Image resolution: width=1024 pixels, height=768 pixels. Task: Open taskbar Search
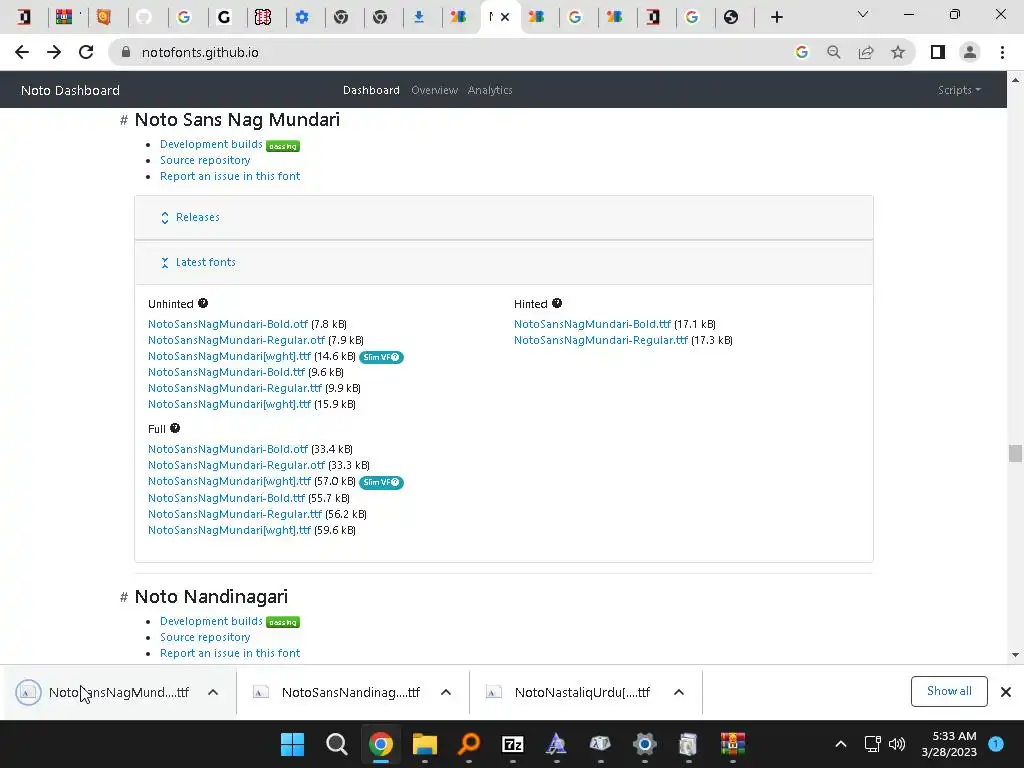pos(337,744)
